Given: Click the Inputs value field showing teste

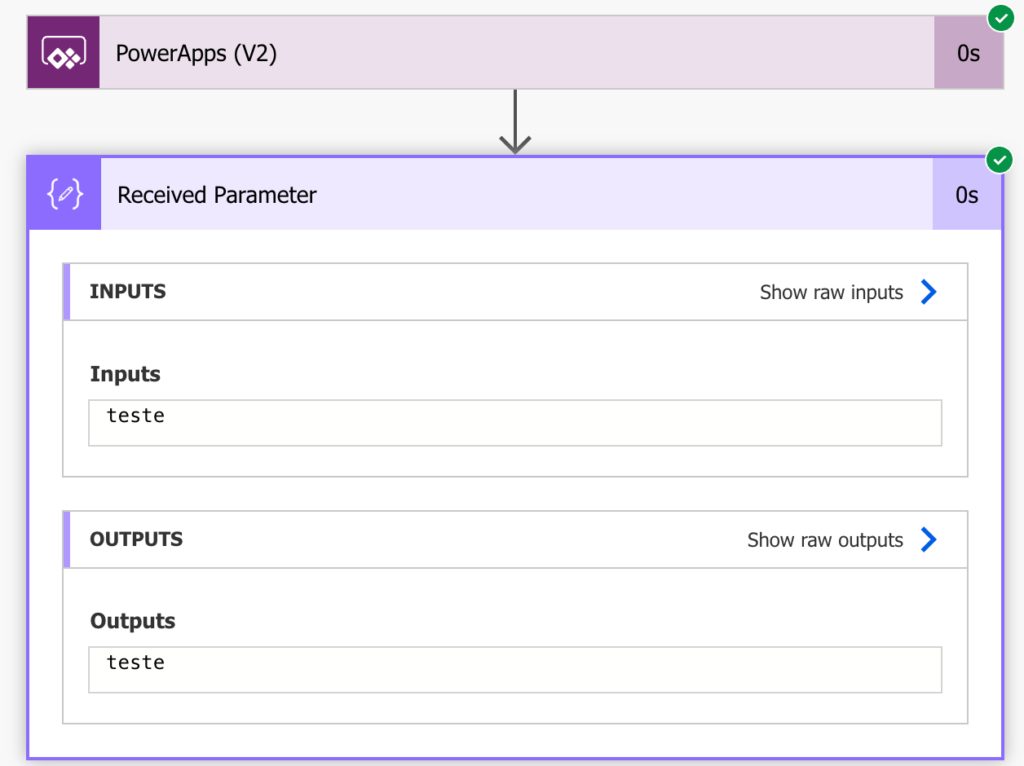Looking at the screenshot, I should 515,422.
